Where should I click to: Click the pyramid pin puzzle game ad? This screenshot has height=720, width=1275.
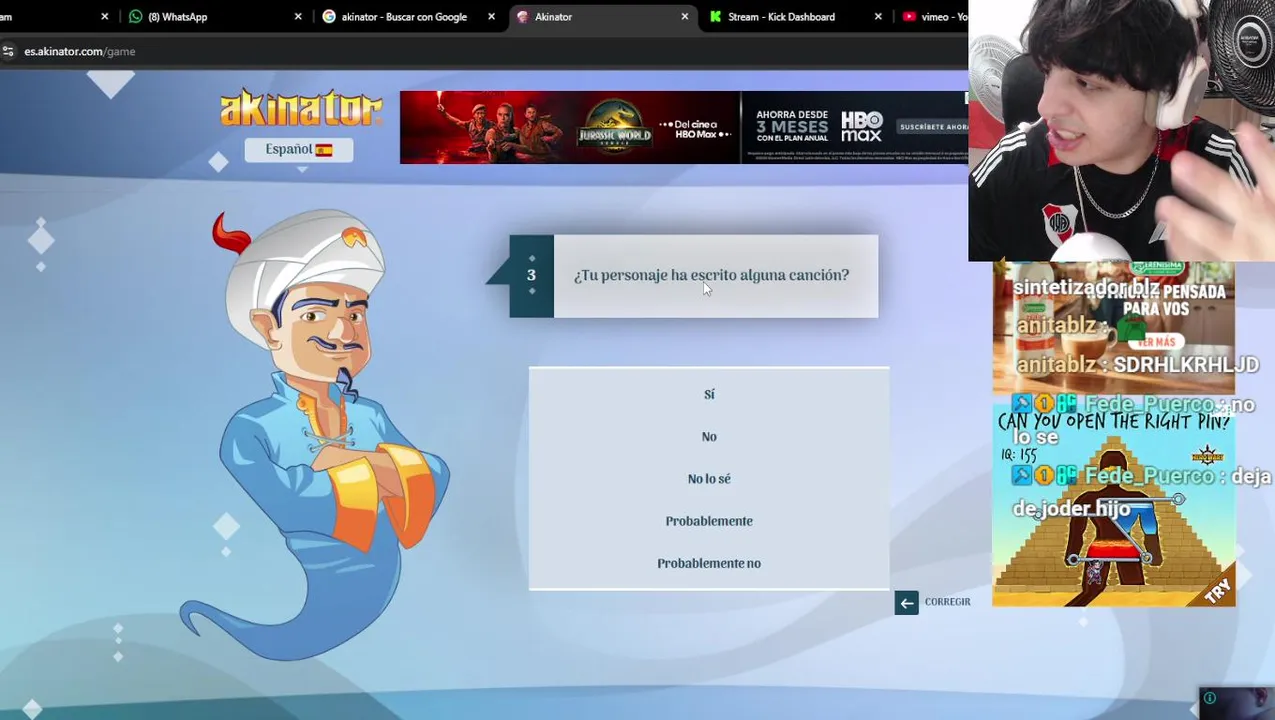tap(1113, 505)
